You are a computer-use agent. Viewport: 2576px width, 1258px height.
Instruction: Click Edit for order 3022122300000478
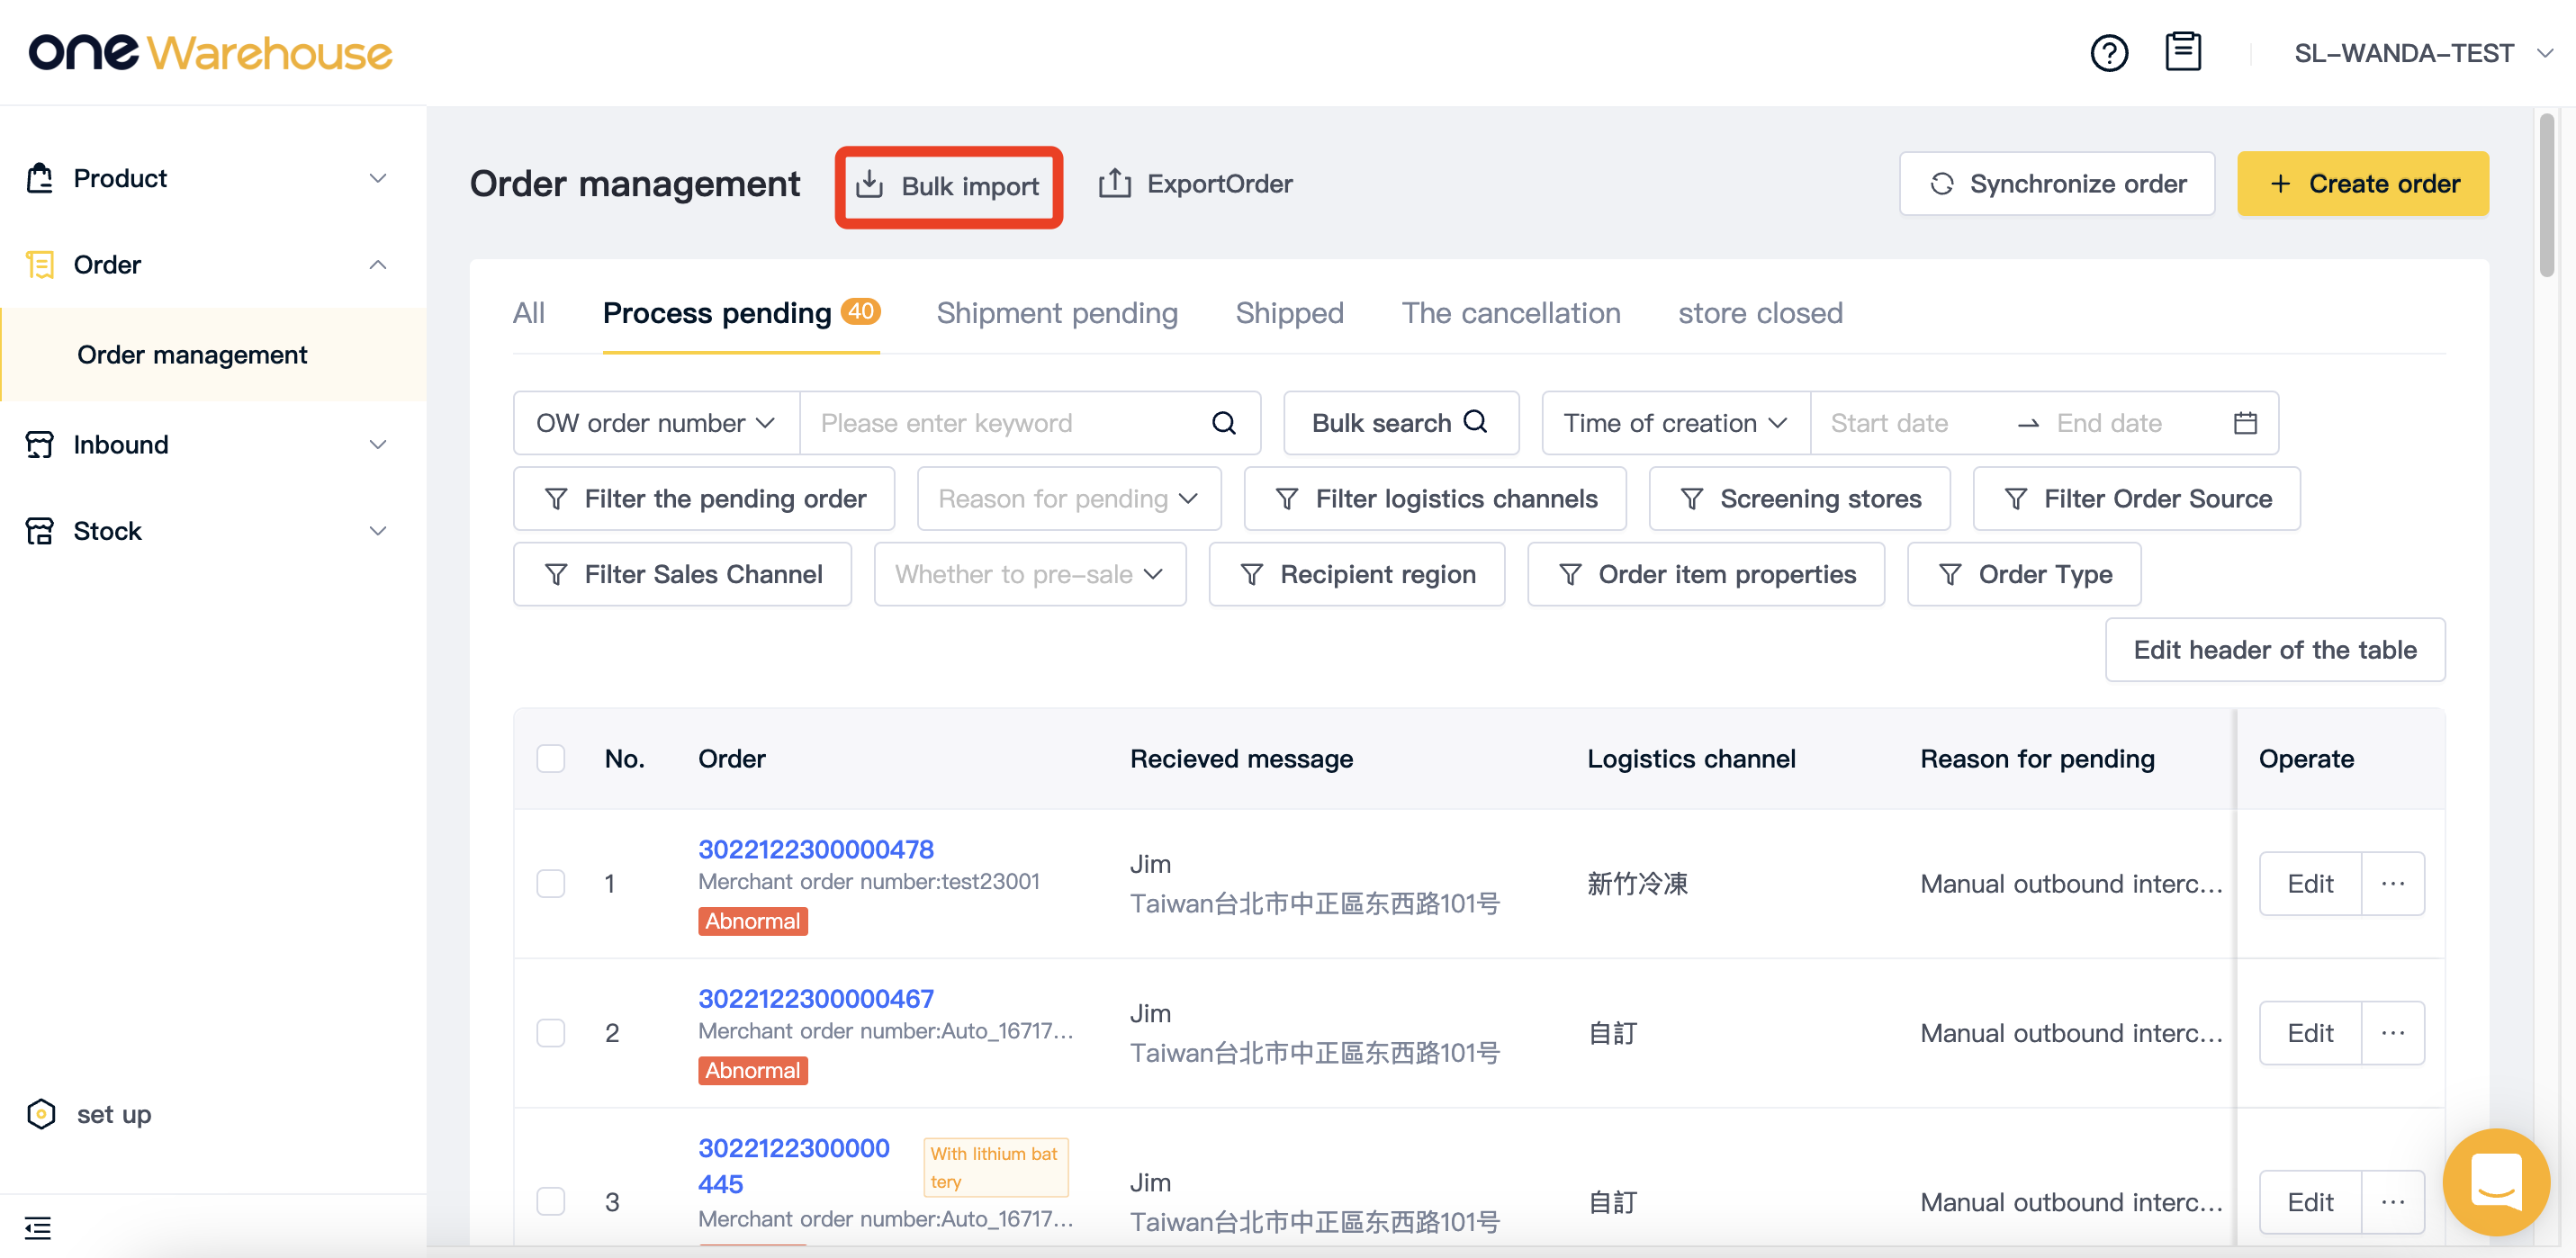coord(2310,884)
